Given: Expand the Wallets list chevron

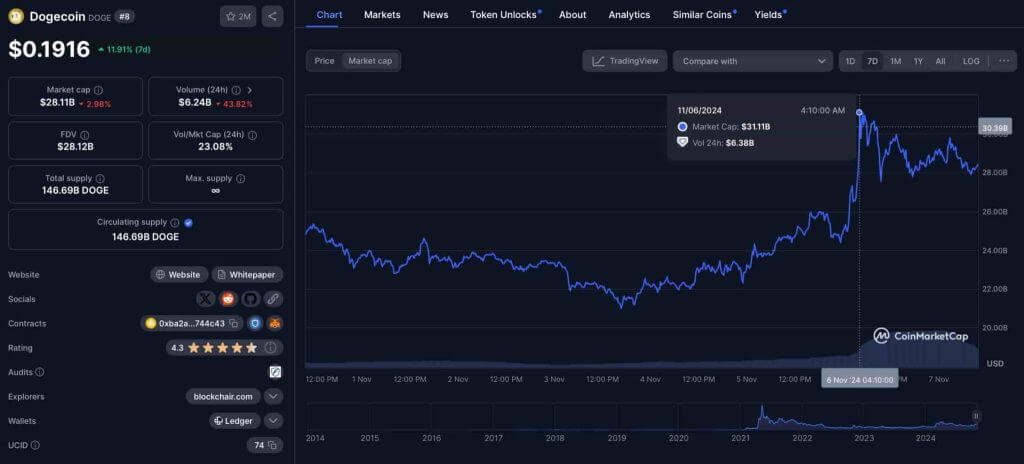Looking at the screenshot, I should coord(274,421).
